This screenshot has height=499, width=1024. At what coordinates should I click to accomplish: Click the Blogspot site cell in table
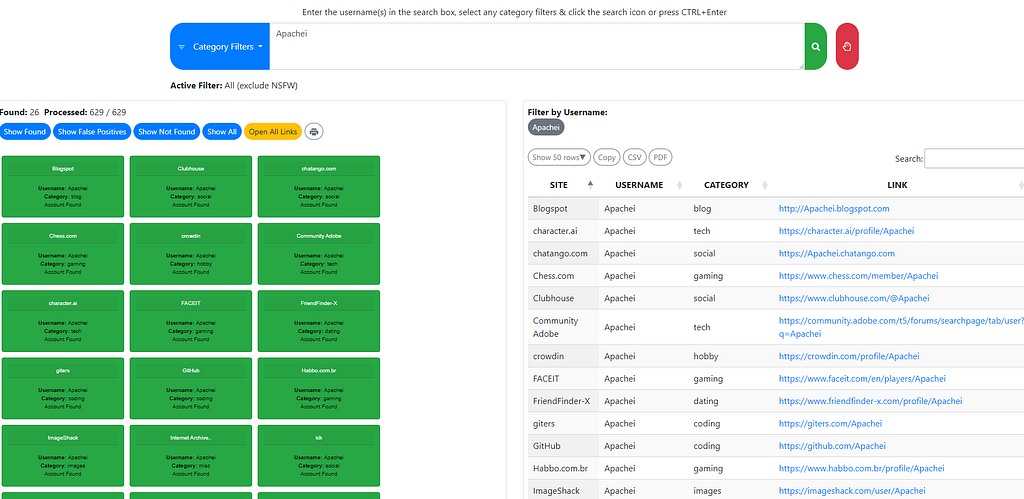(x=563, y=209)
